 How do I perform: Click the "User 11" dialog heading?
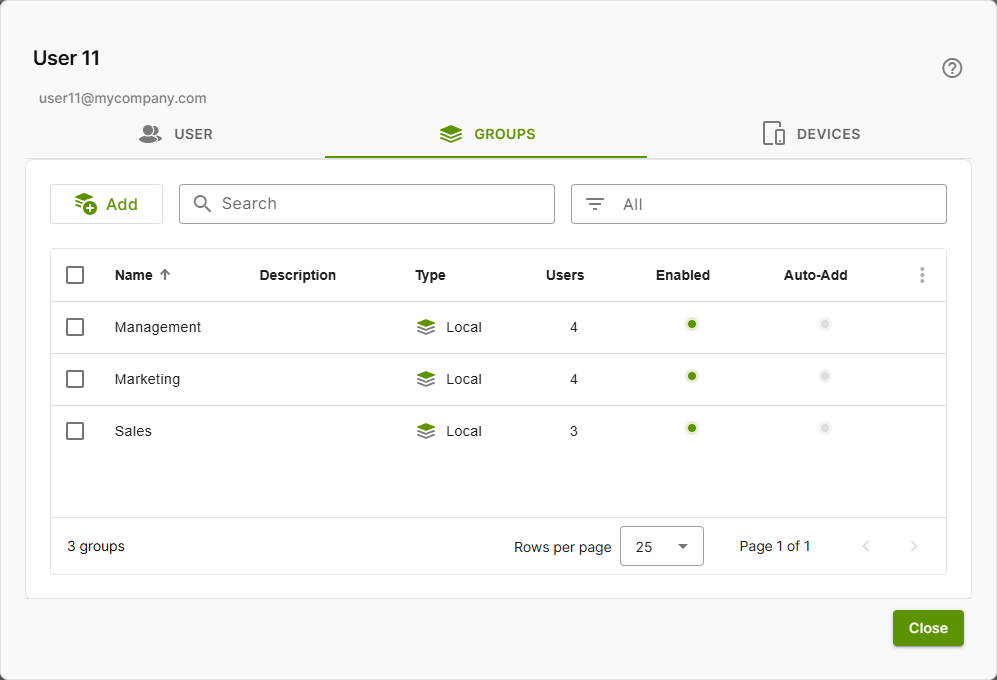pyautogui.click(x=66, y=58)
